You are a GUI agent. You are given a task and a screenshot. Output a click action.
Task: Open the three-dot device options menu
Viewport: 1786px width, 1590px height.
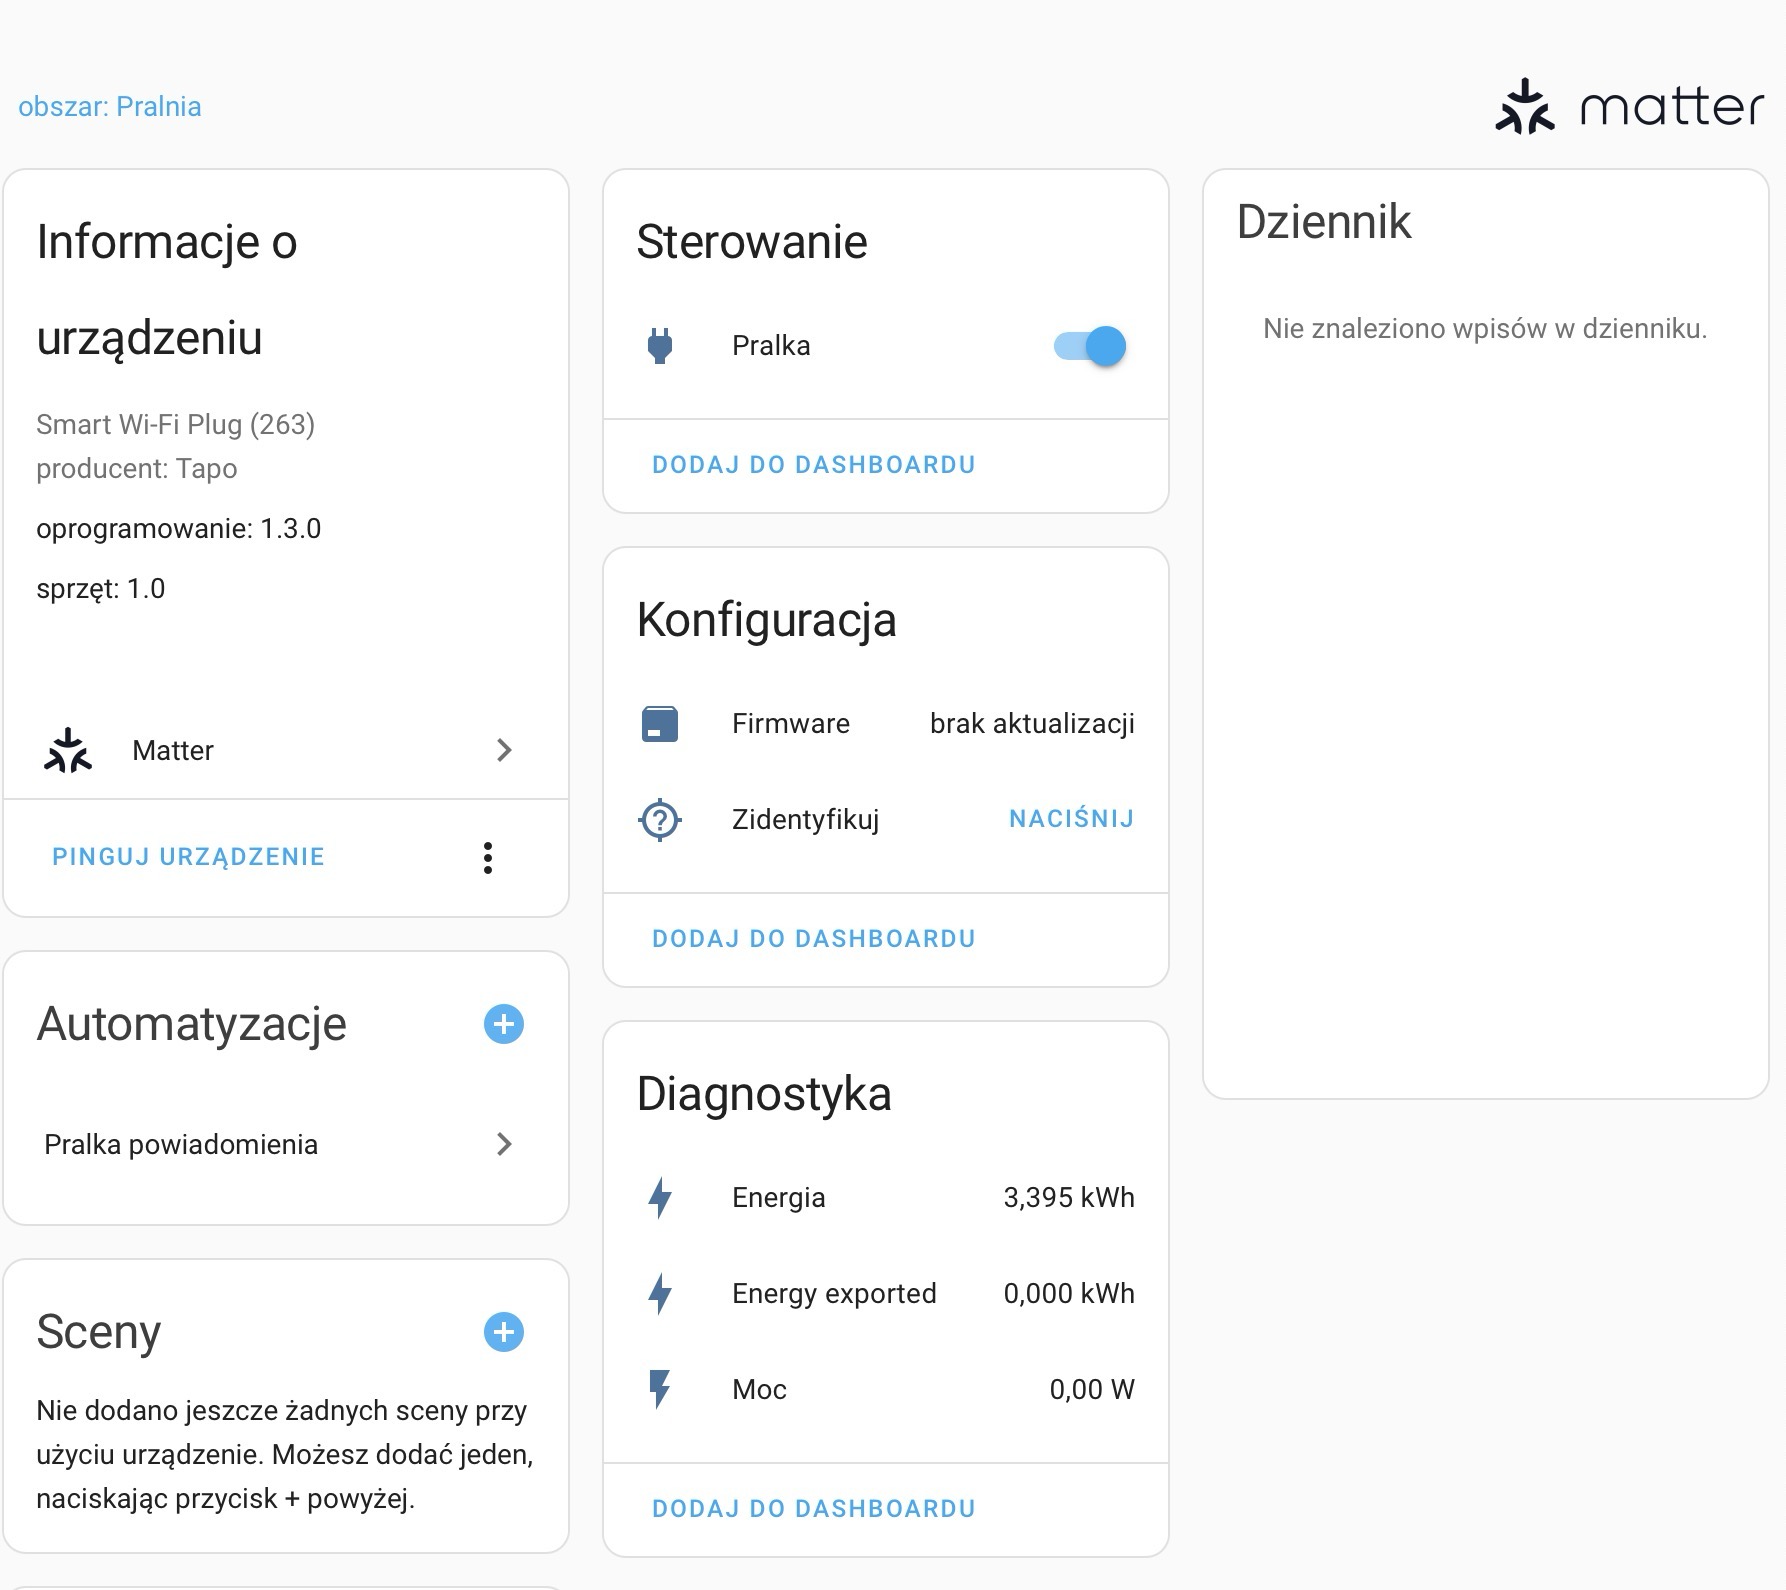[488, 858]
